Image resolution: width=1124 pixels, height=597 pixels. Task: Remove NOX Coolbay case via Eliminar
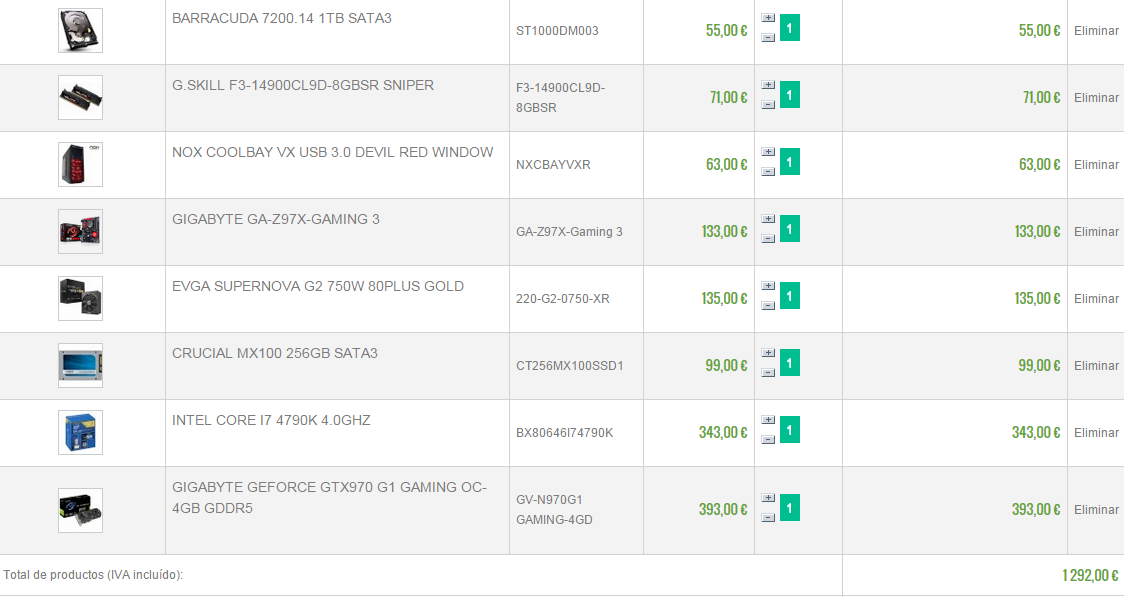pyautogui.click(x=1096, y=165)
